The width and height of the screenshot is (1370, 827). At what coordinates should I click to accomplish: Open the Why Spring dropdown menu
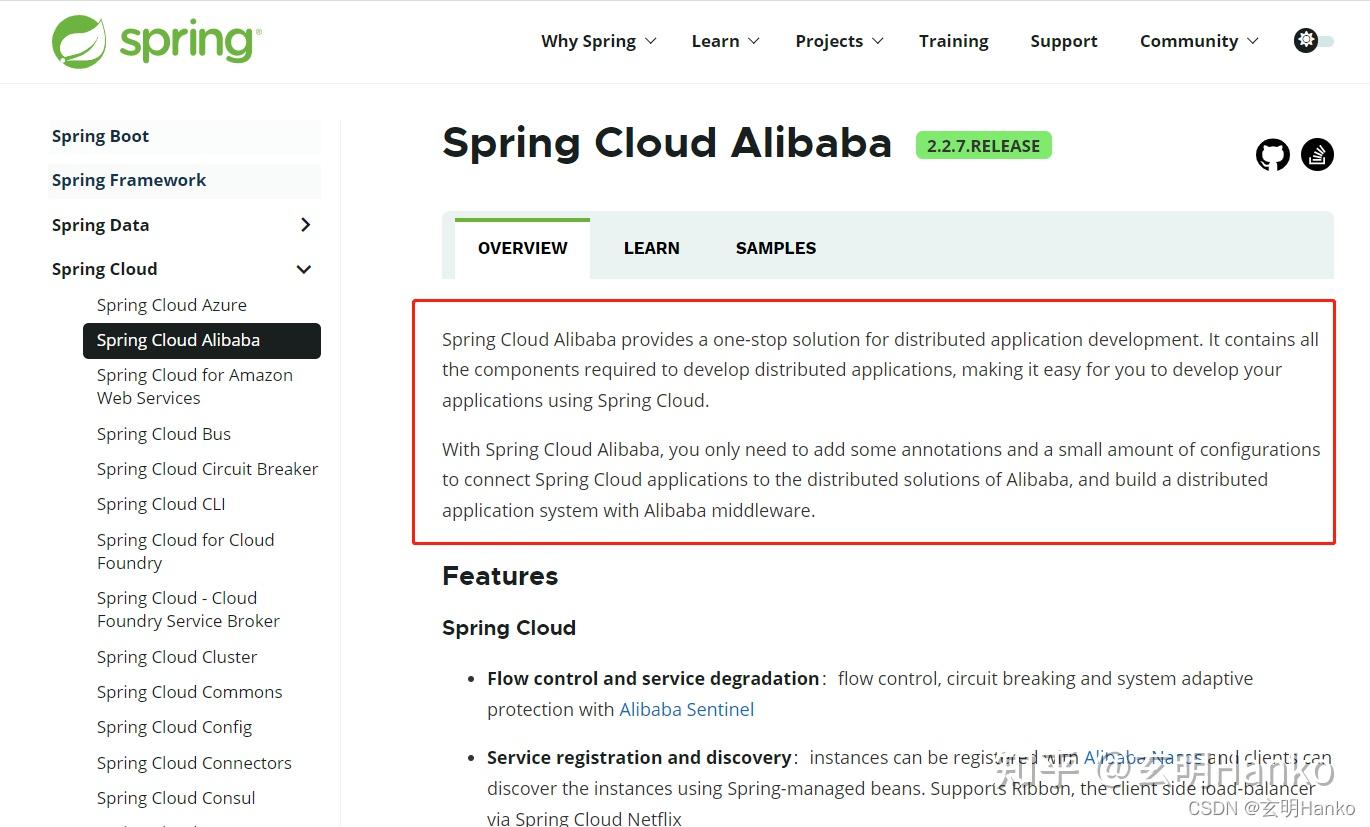click(598, 41)
